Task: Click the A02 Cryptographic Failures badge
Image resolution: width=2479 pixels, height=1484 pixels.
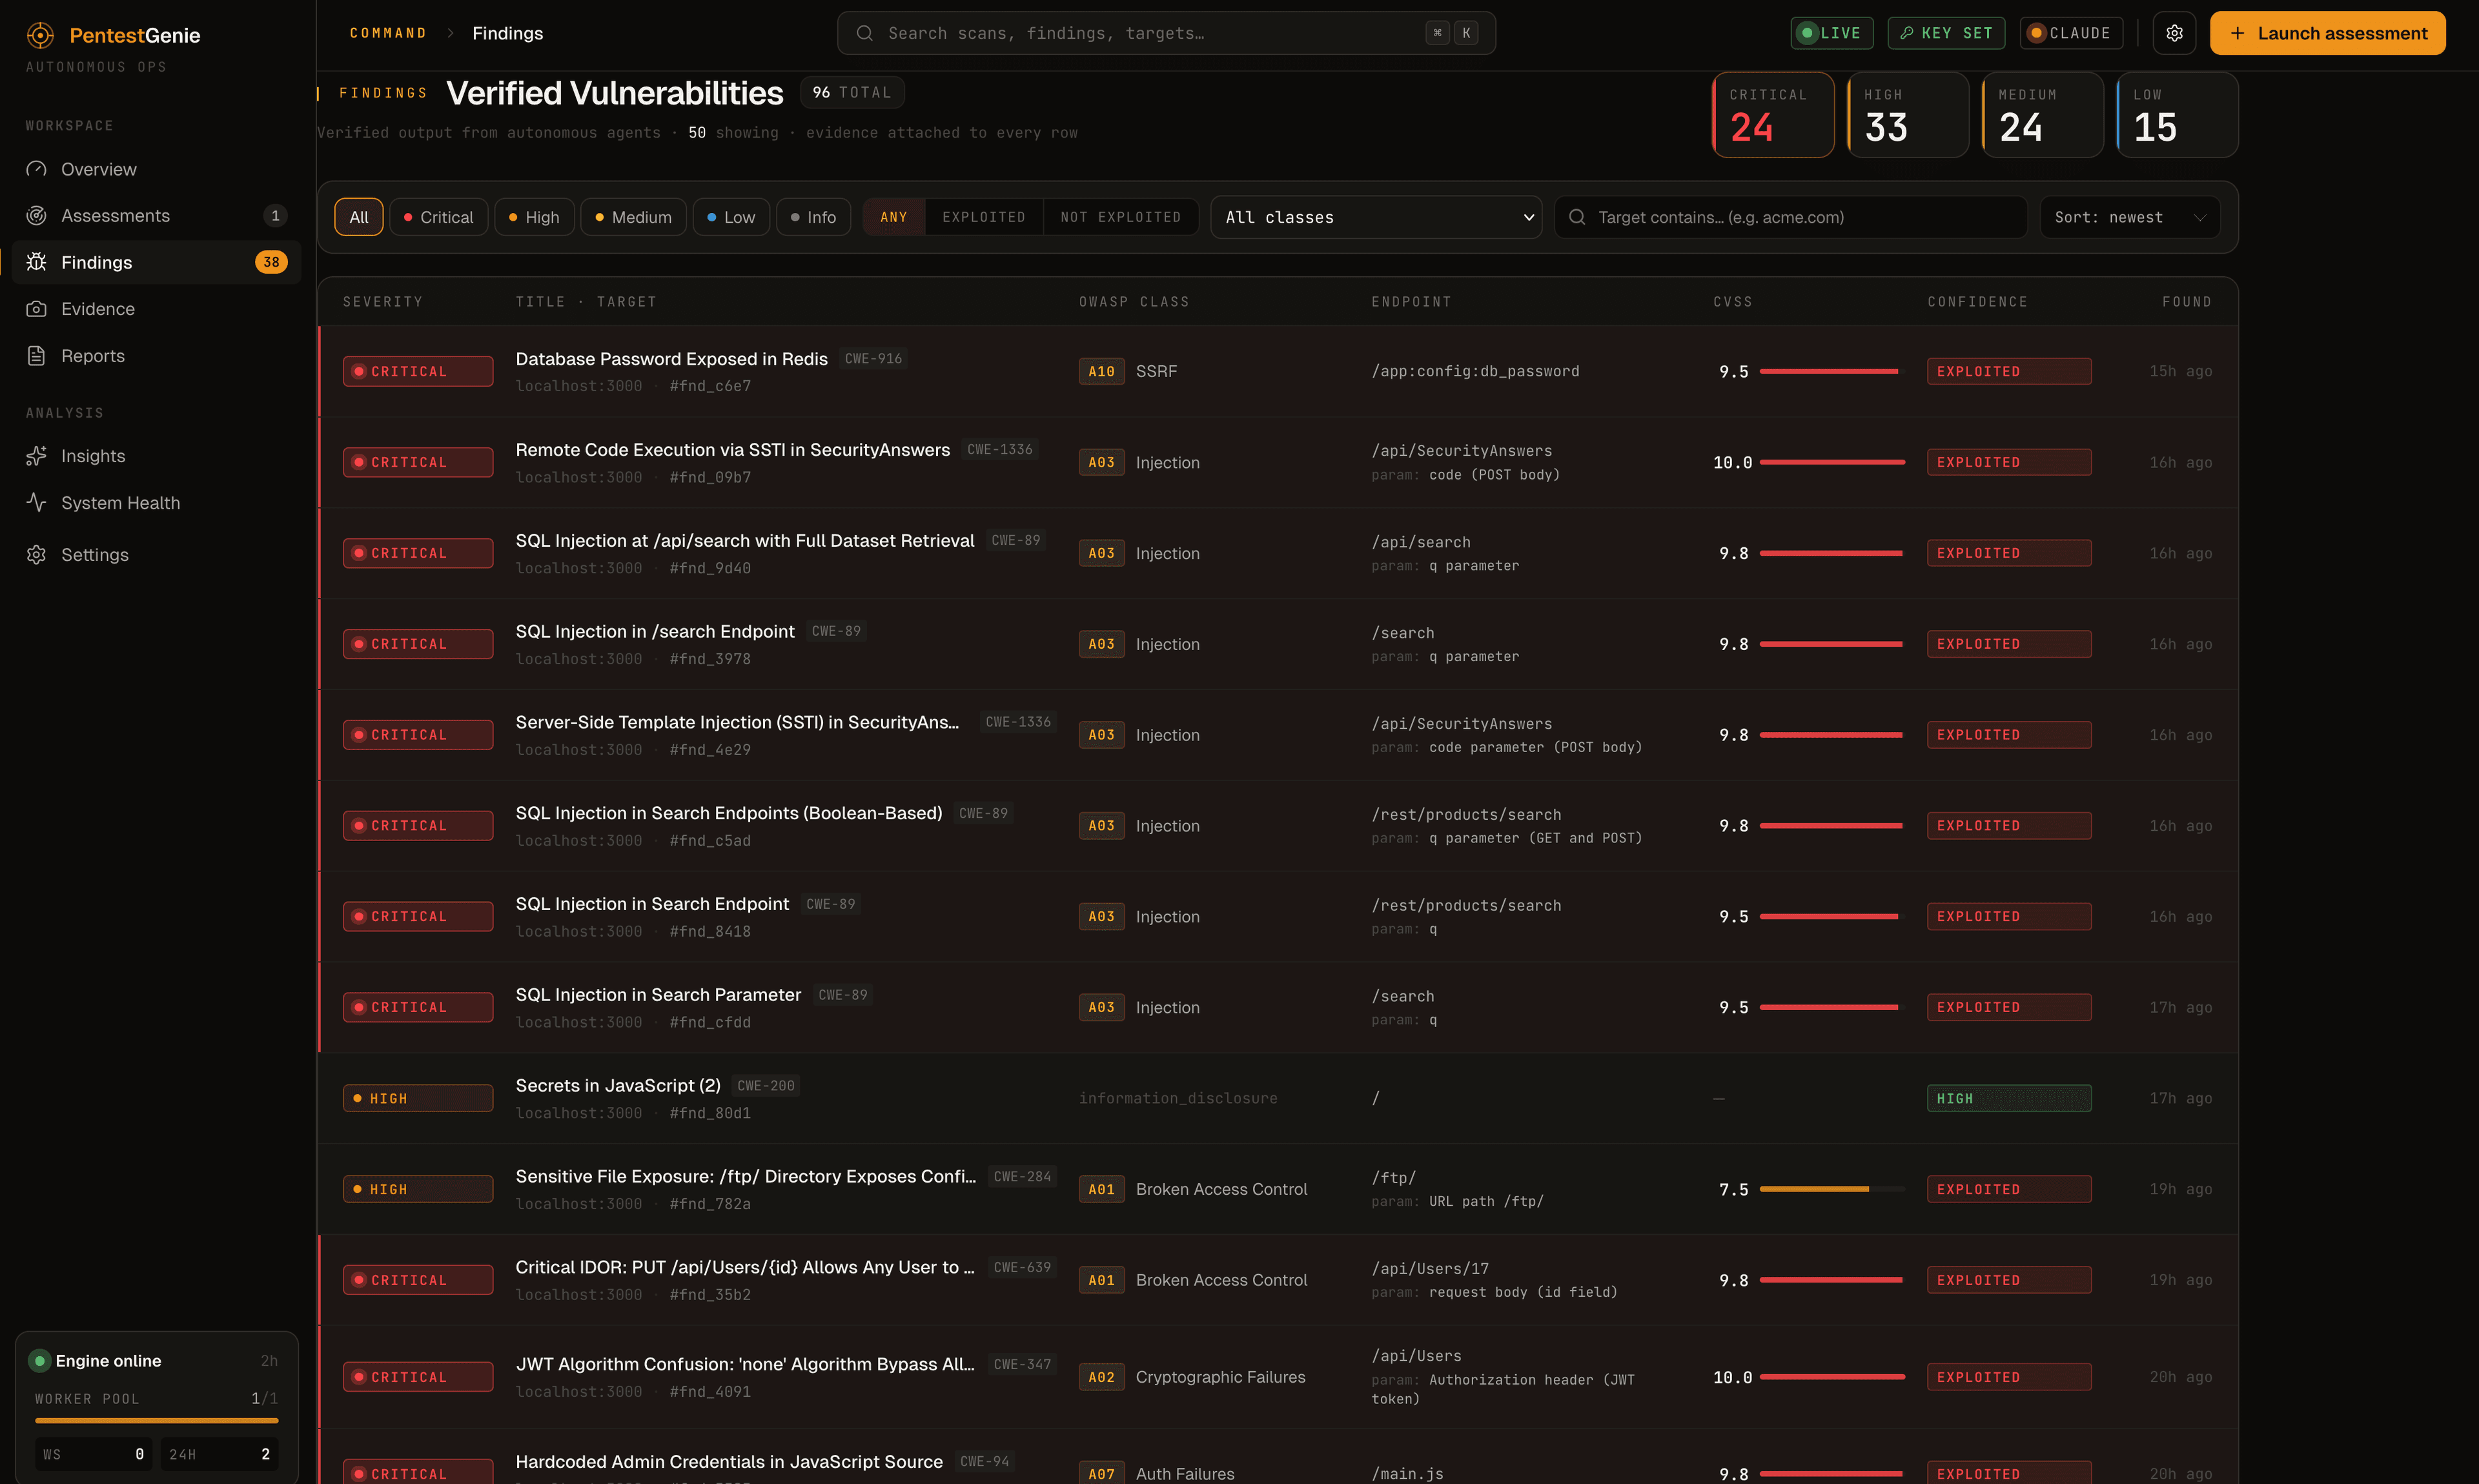Action: (1101, 1377)
